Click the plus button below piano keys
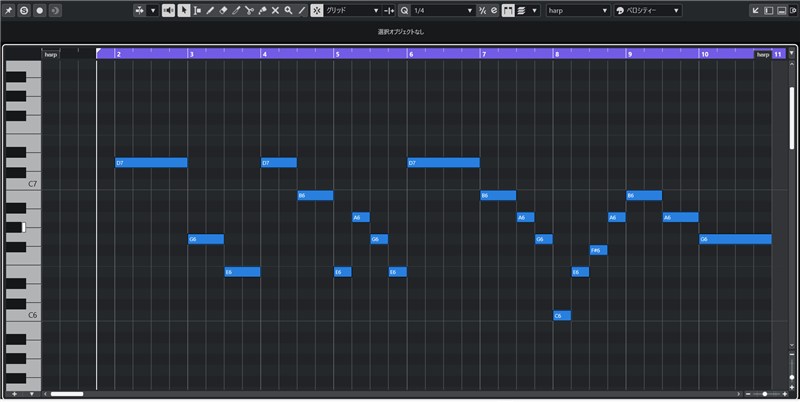Image resolution: width=800 pixels, height=402 pixels. (x=14, y=394)
